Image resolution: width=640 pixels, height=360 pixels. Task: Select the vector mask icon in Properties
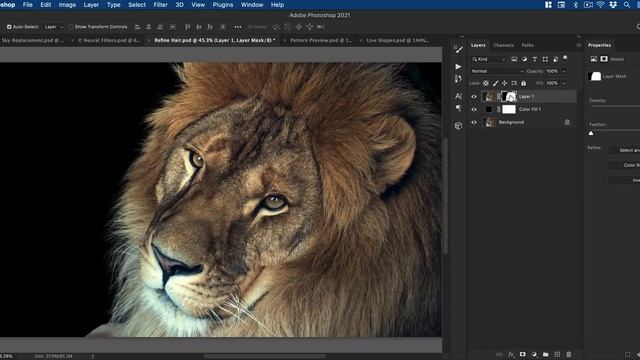[604, 59]
